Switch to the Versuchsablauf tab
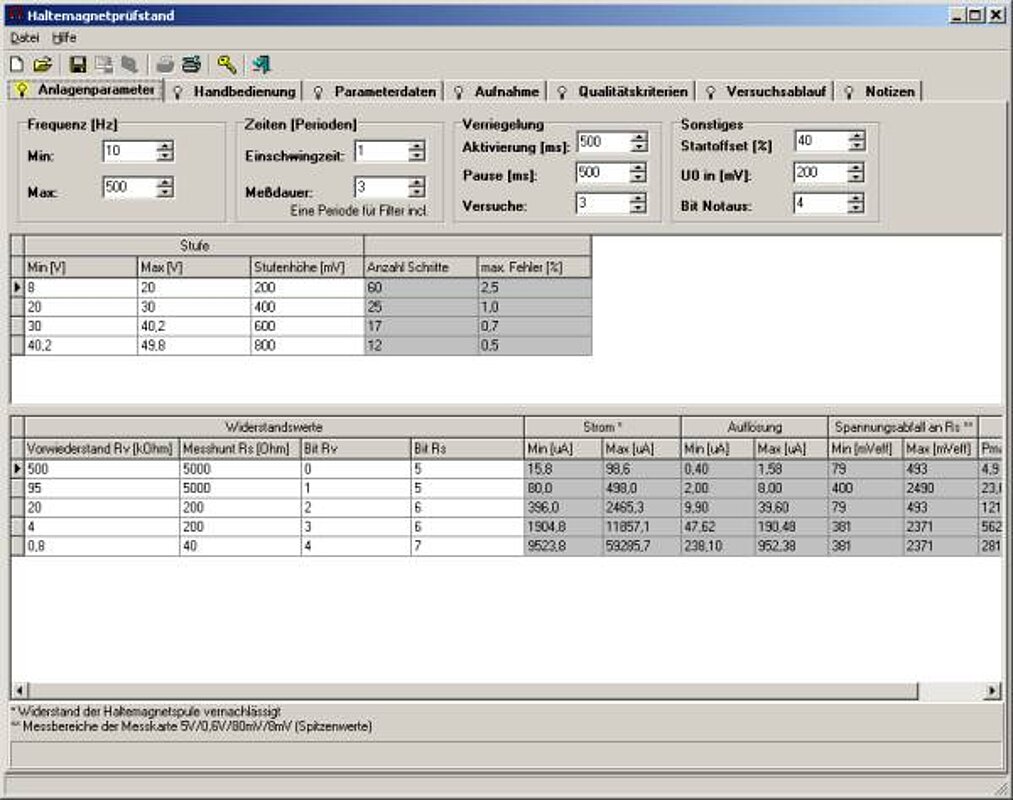The height and width of the screenshot is (800, 1013). coord(766,92)
